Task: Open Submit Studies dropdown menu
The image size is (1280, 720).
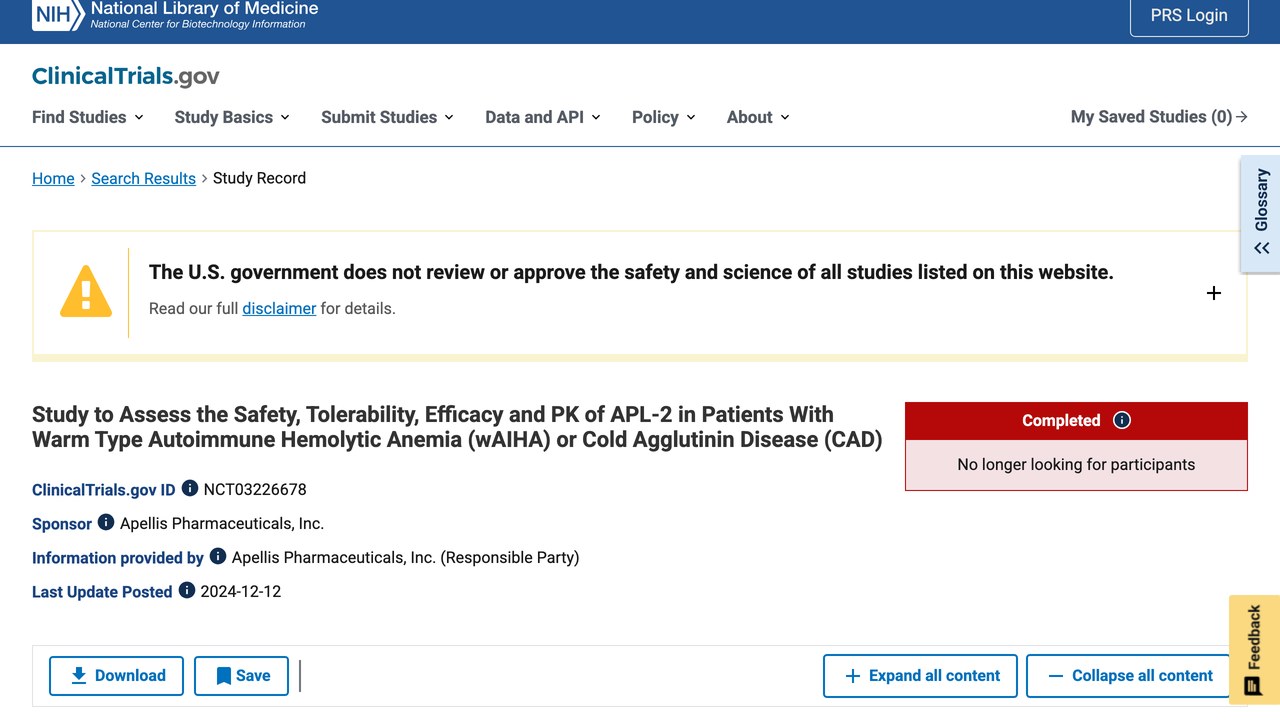Action: (x=388, y=117)
